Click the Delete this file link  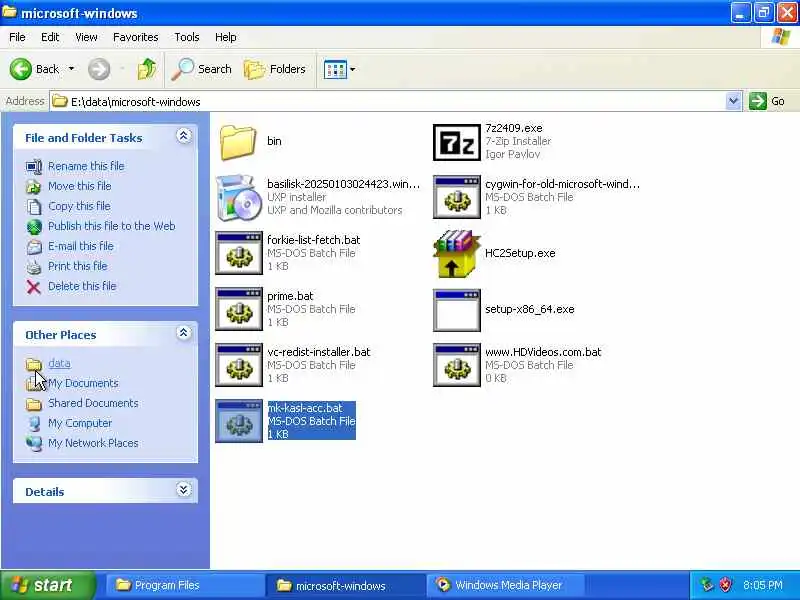click(82, 286)
